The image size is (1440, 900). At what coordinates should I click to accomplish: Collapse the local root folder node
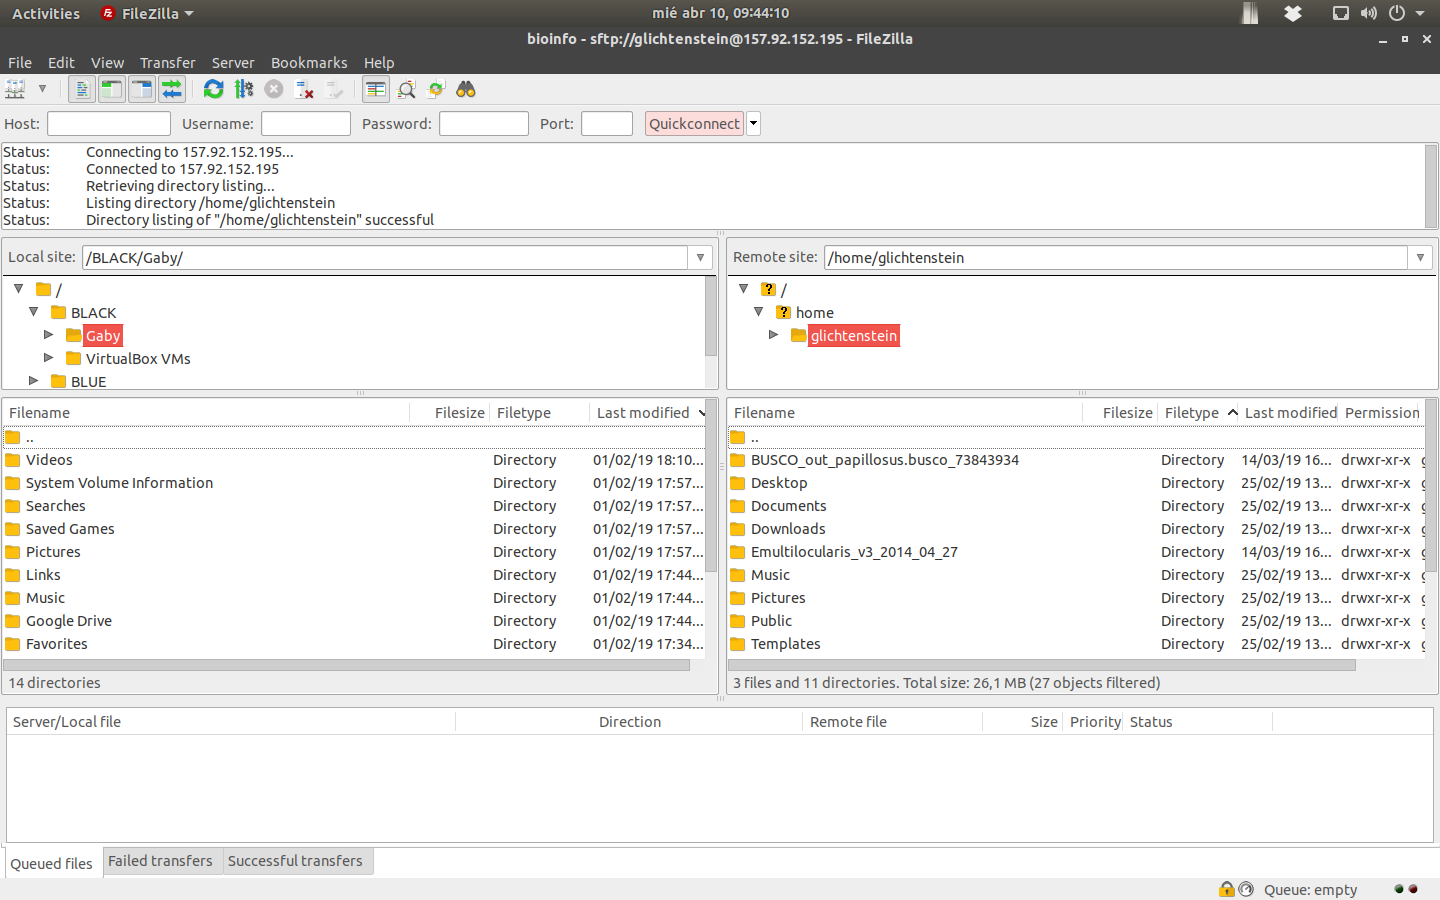click(18, 289)
